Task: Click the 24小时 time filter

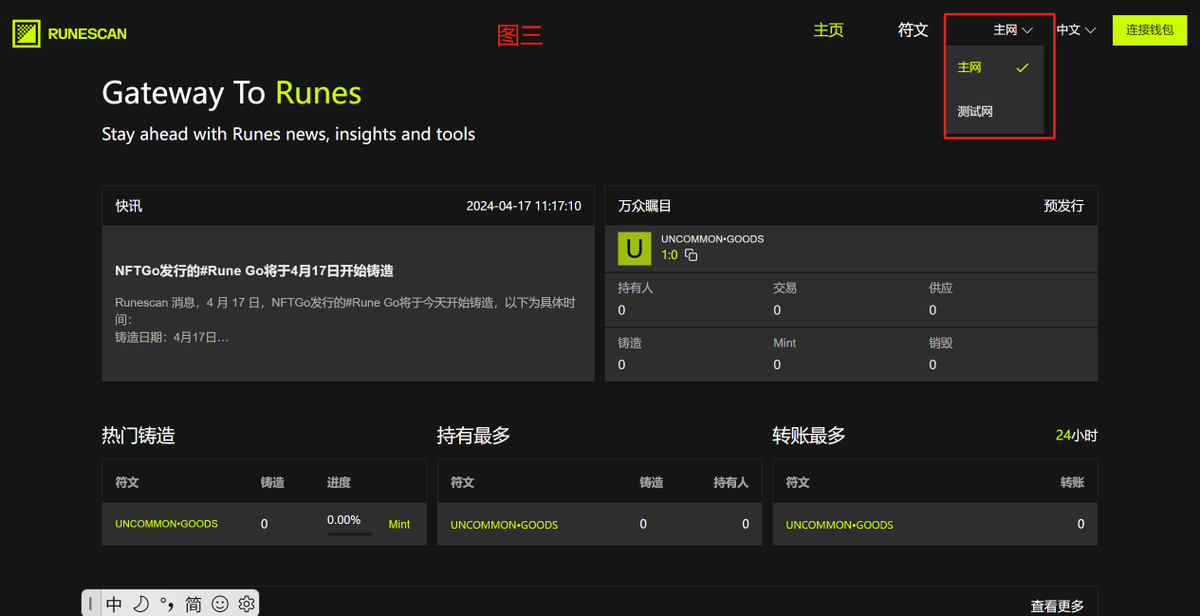Action: pos(1076,436)
